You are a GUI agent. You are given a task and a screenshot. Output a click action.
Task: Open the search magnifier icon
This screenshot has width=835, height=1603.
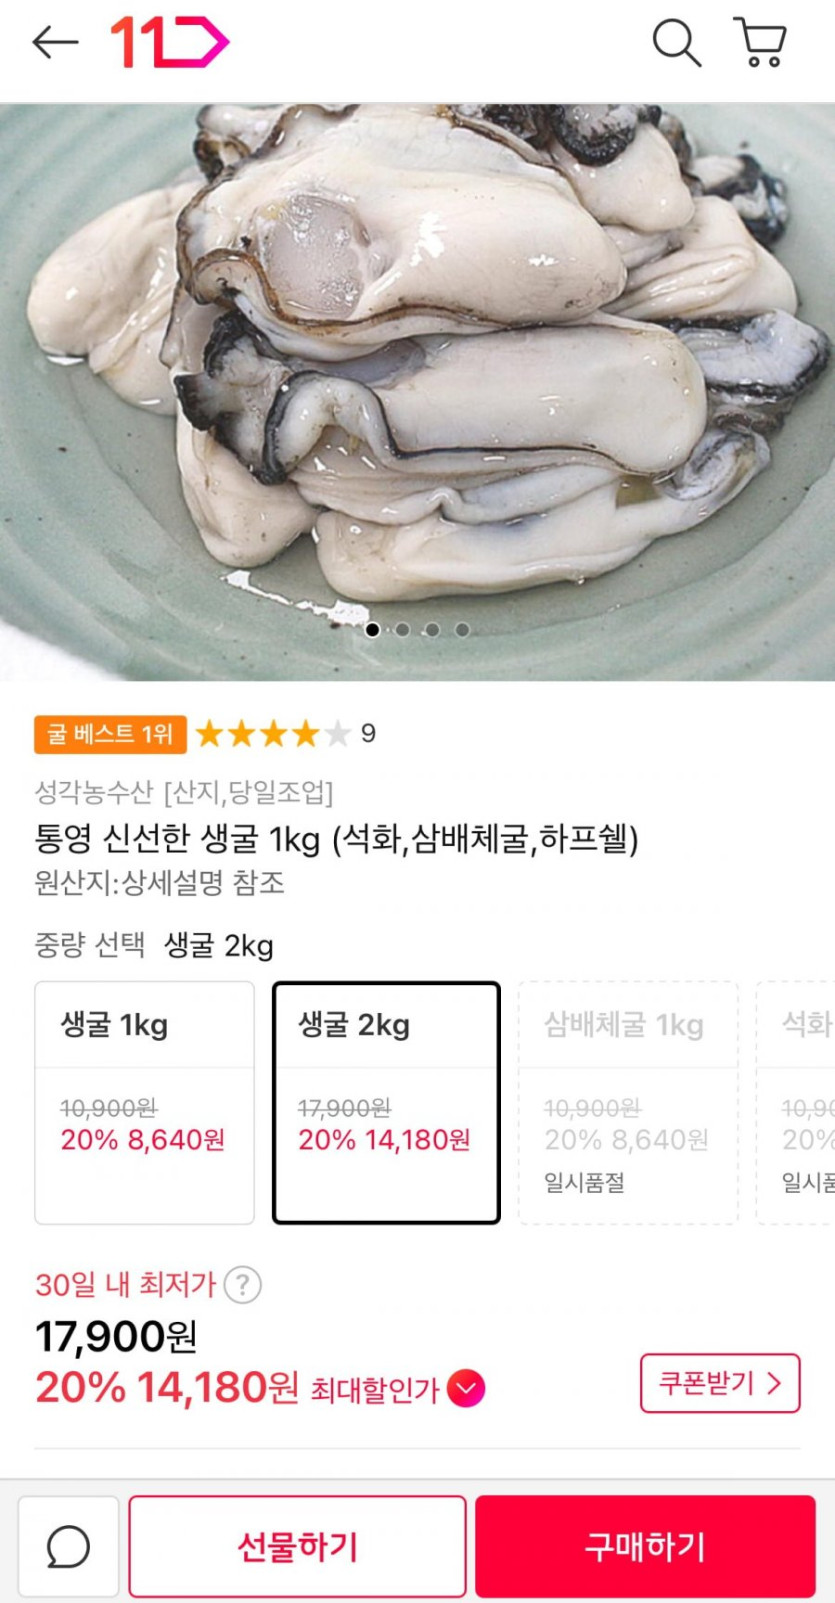[x=676, y=43]
